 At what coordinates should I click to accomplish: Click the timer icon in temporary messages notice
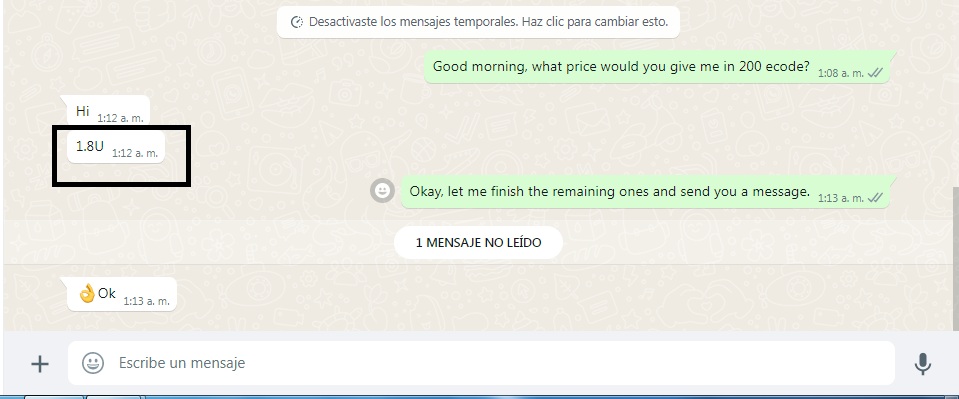(296, 22)
